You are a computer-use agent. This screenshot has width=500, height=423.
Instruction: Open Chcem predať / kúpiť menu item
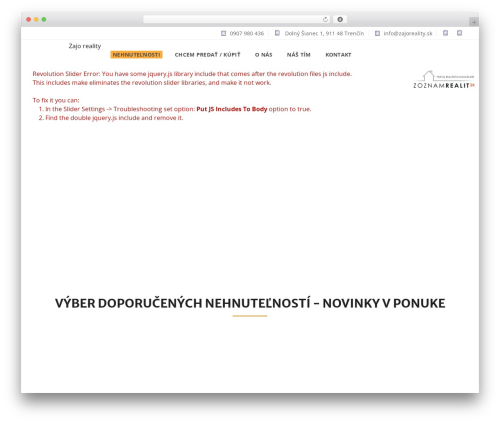click(207, 55)
